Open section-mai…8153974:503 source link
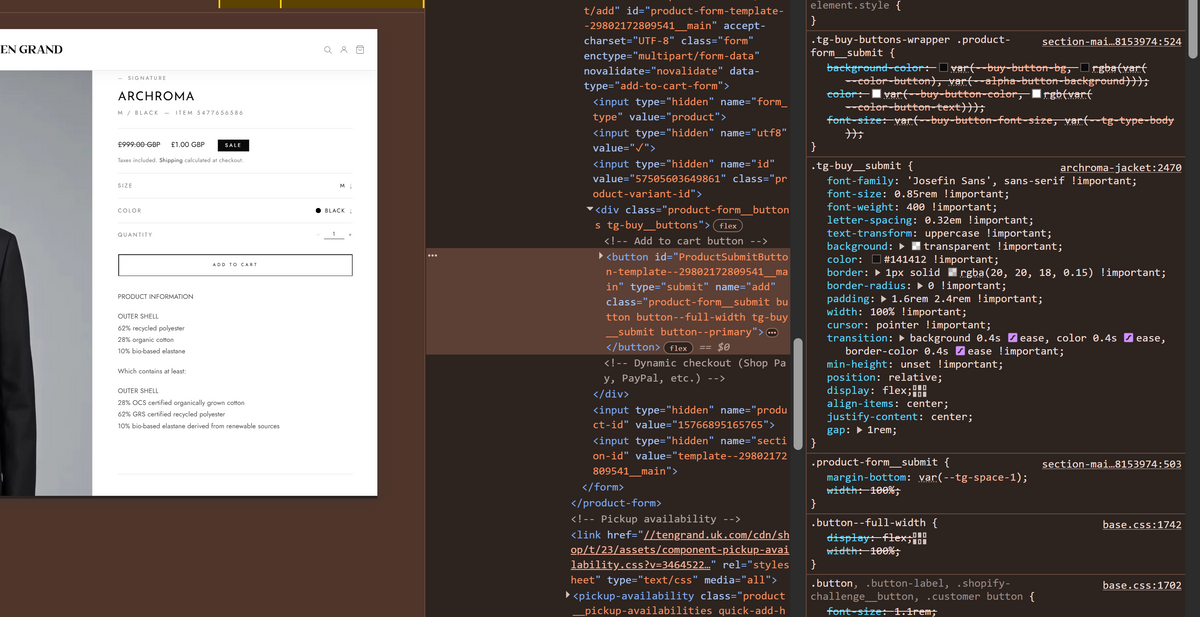 coord(1111,464)
